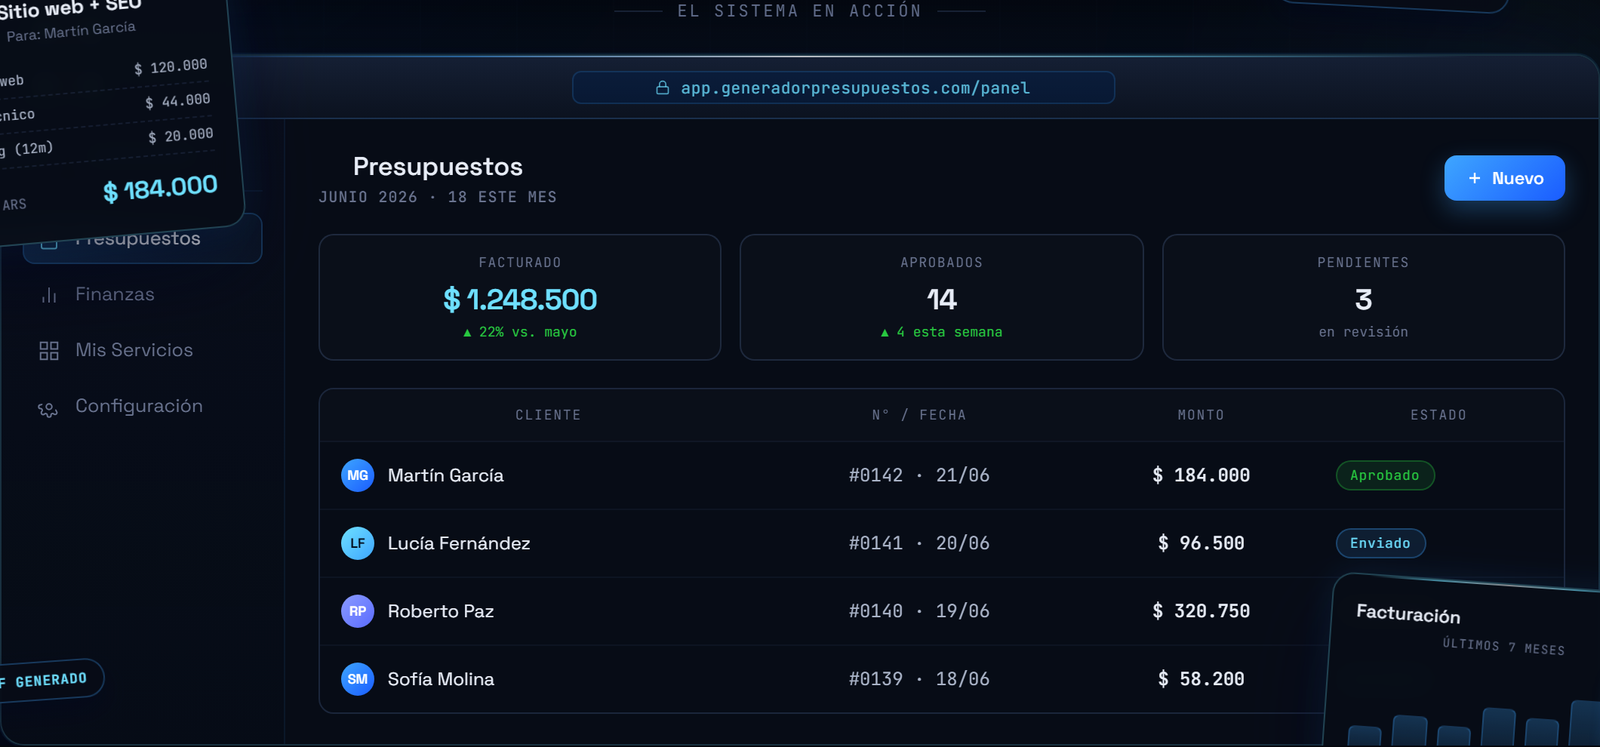Select client name Roberto Paz
Screen dimensions: 1600x747
pyautogui.click(x=441, y=611)
